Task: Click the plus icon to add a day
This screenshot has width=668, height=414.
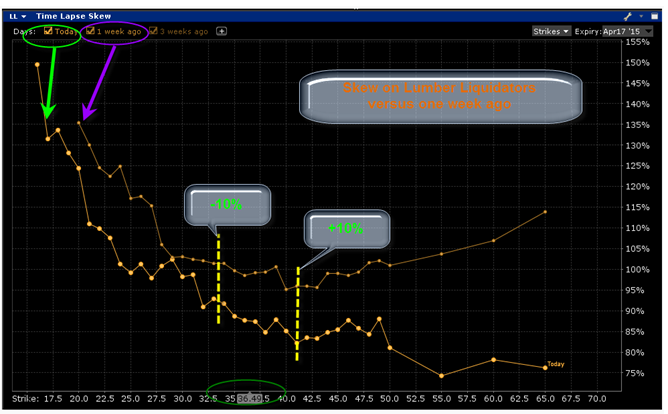Action: [x=222, y=31]
